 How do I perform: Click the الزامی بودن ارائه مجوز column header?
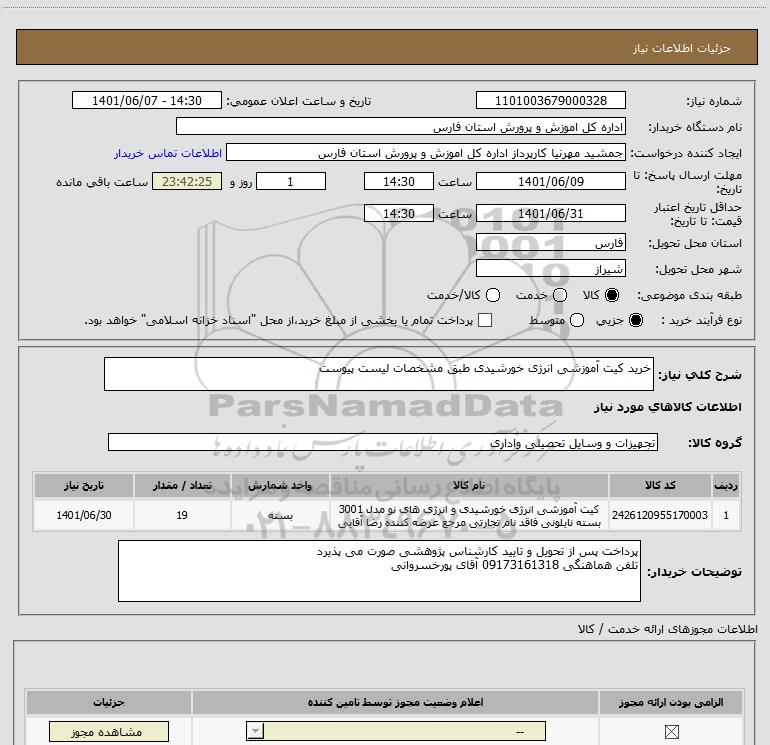click(671, 703)
